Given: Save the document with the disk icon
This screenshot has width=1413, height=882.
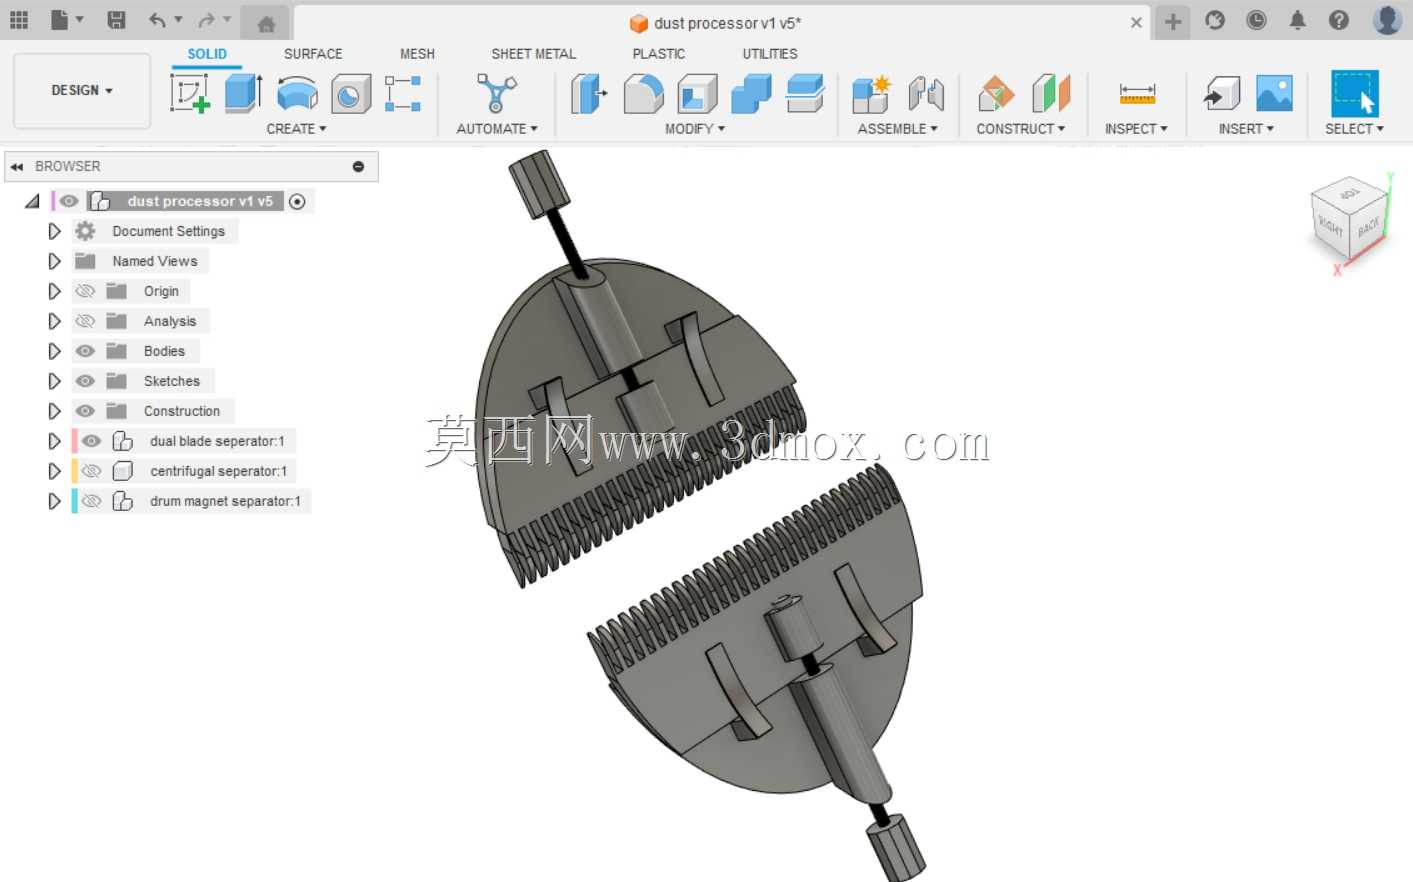Looking at the screenshot, I should point(116,20).
